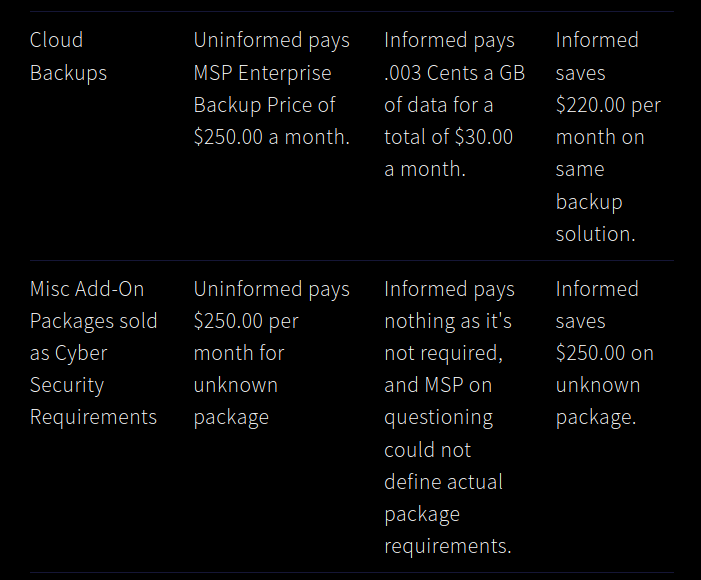This screenshot has height=580, width=701.
Task: Click the ".003 Cents a GB" text
Action: coord(454,73)
